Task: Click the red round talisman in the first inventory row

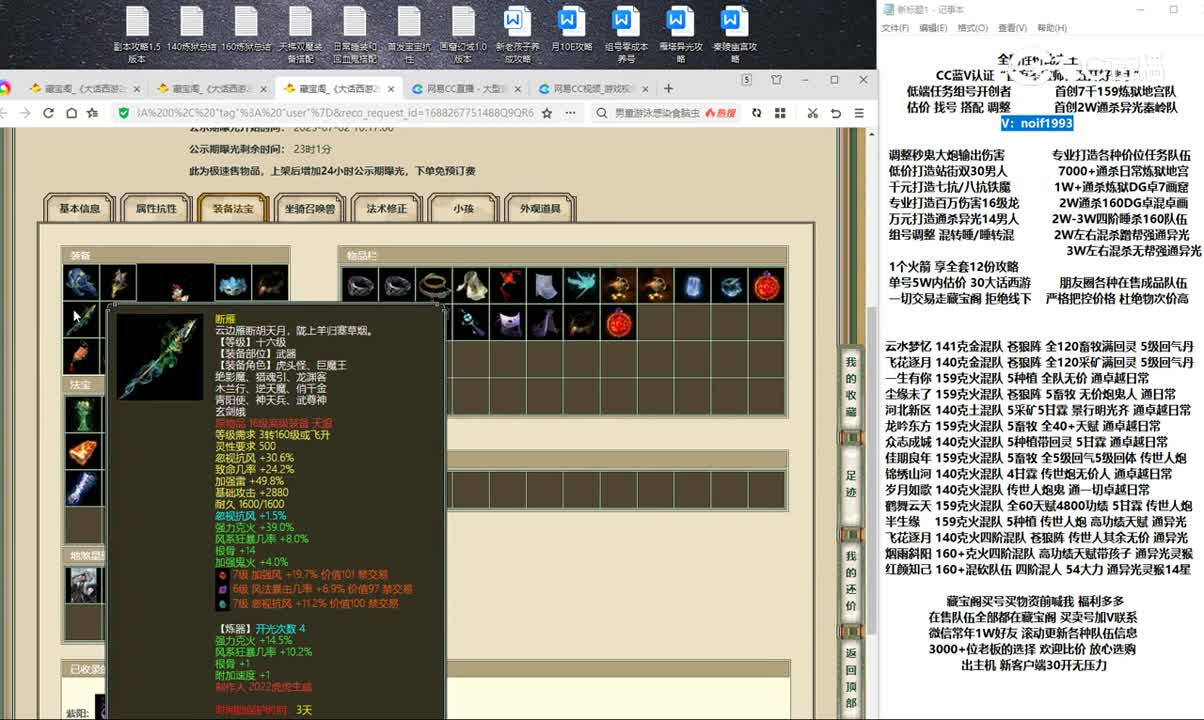Action: click(766, 286)
